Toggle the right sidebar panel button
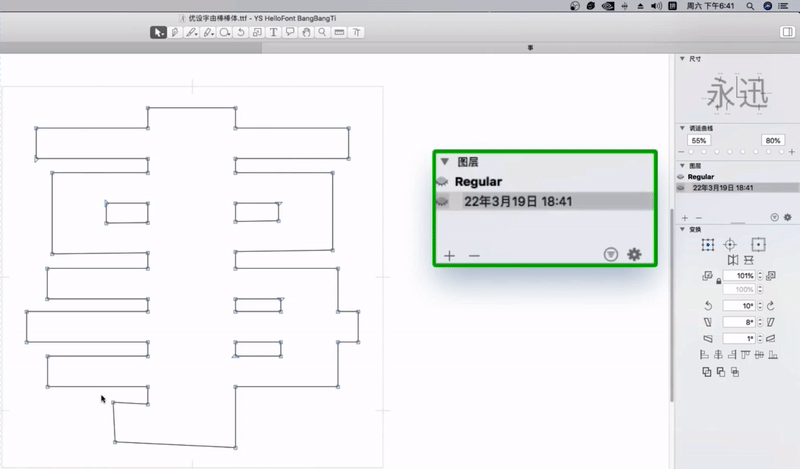The height and width of the screenshot is (469, 800). pos(787,32)
